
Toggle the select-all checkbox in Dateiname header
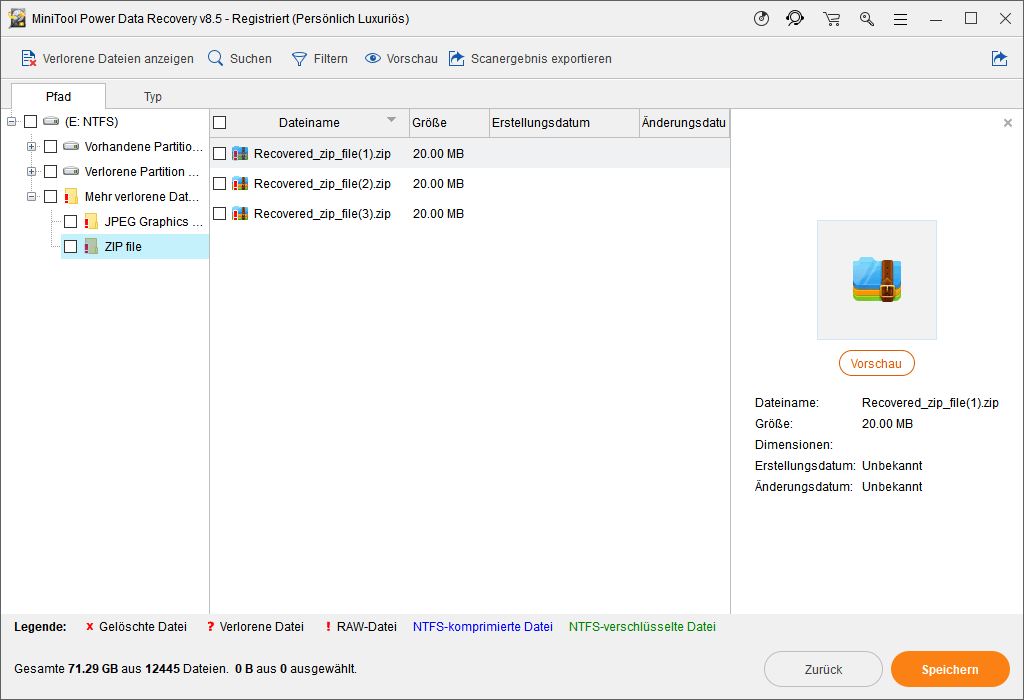[x=219, y=122]
